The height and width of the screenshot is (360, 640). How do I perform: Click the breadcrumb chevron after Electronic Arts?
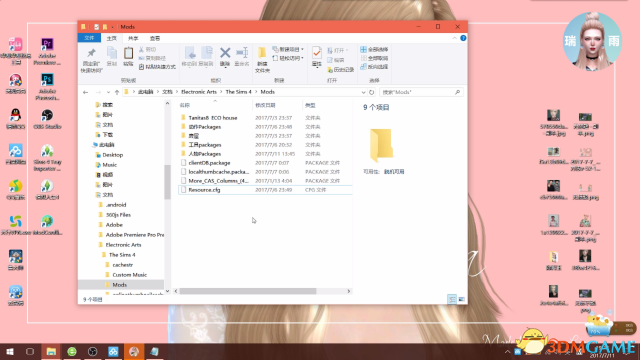tap(221, 92)
